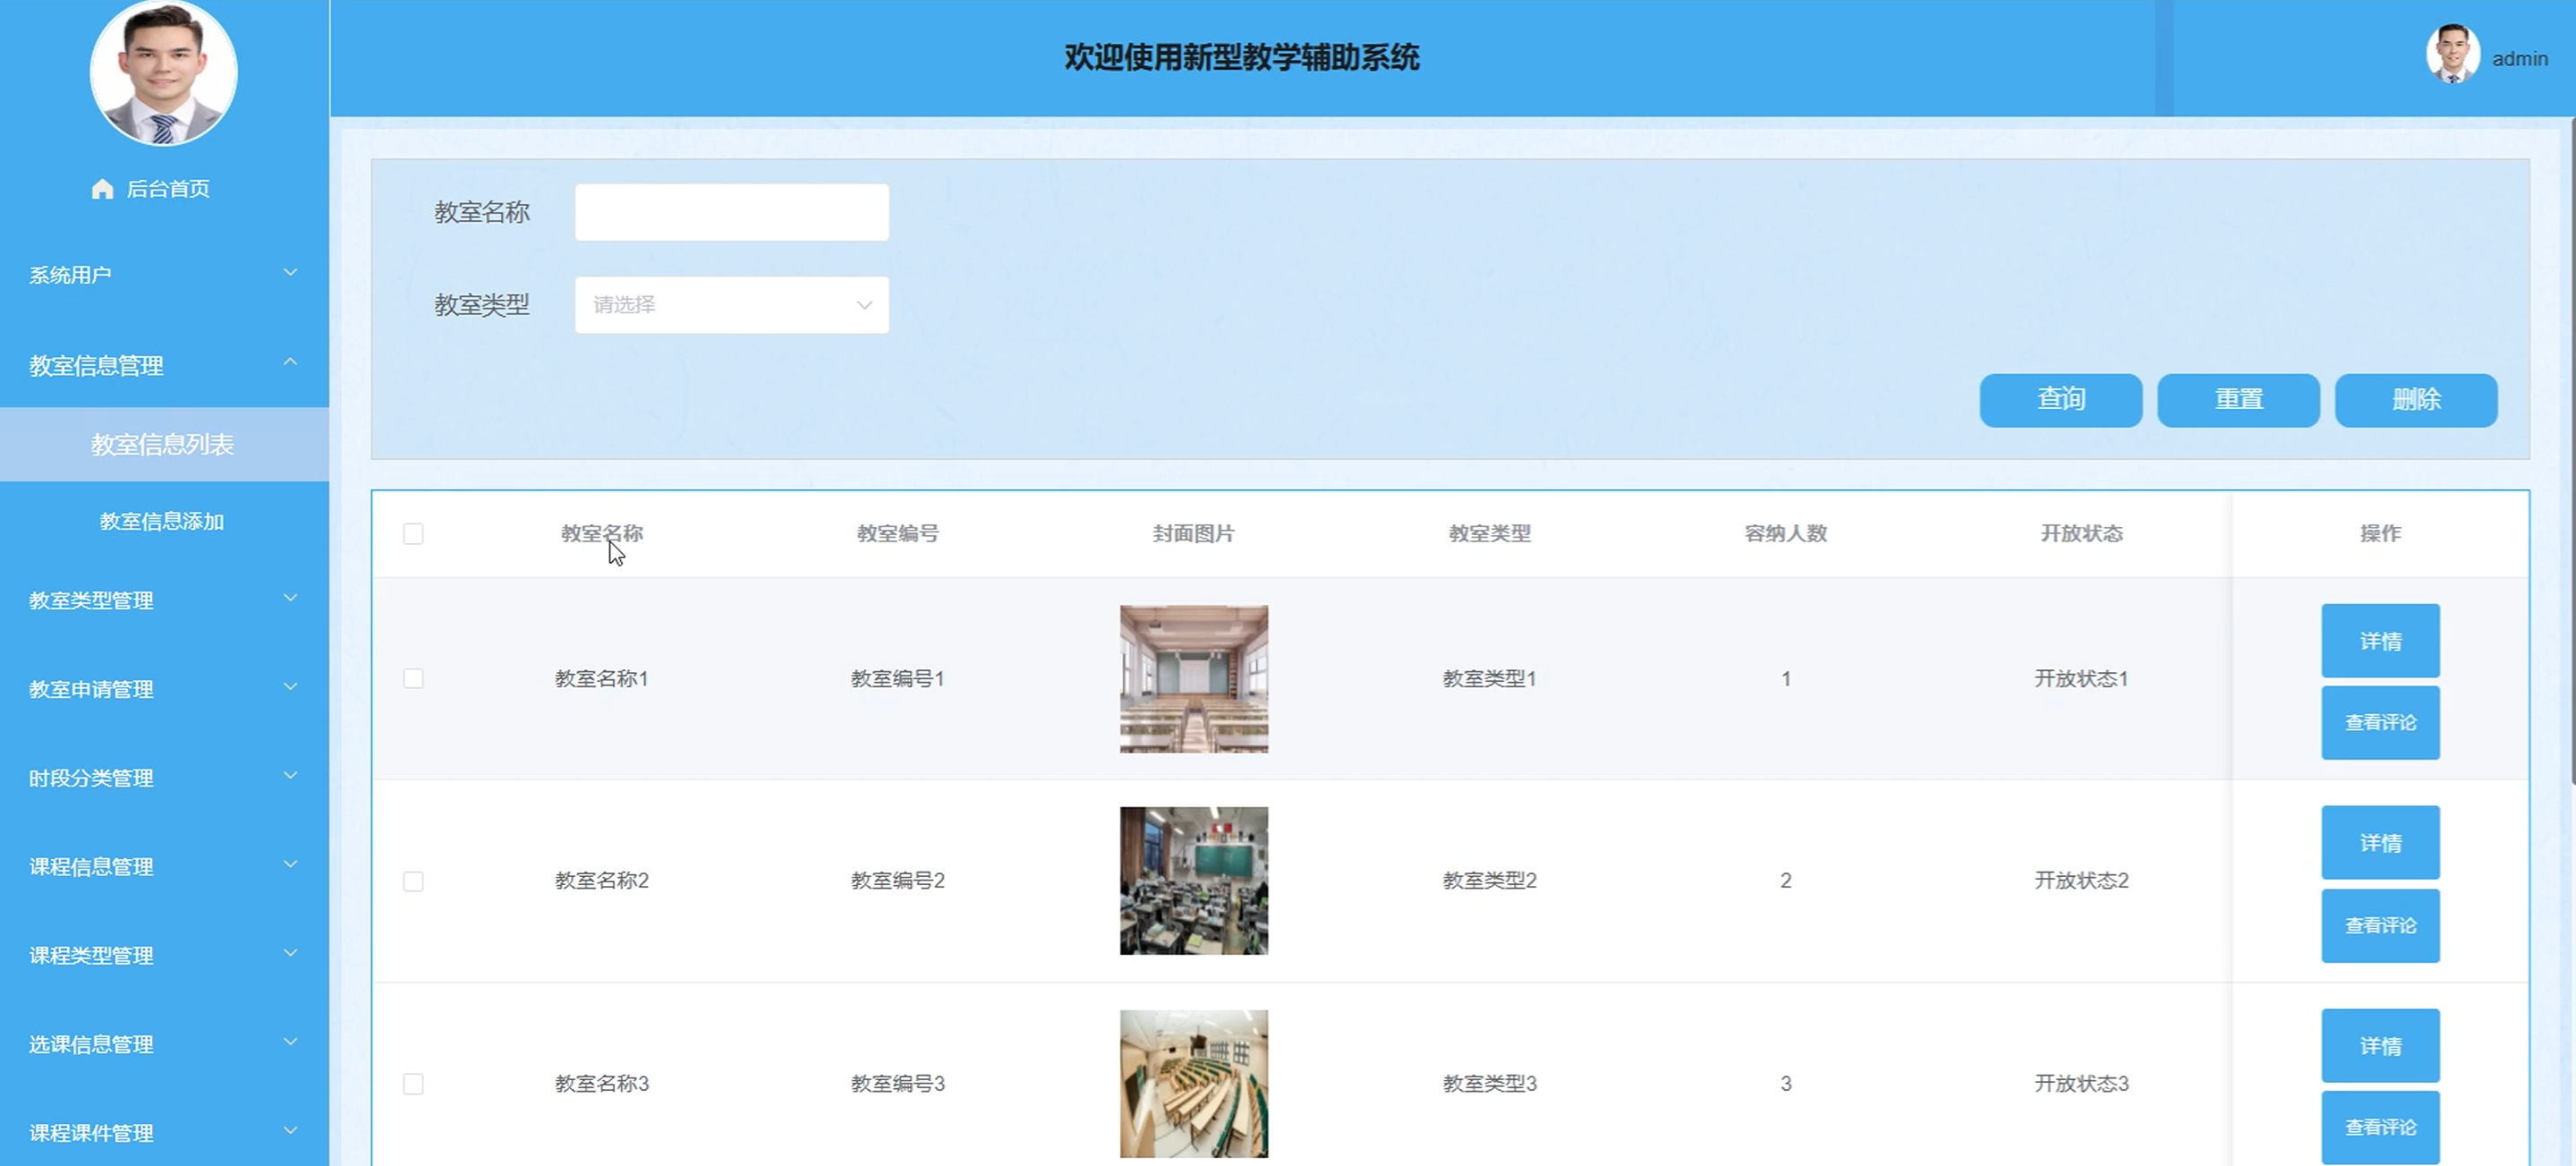The image size is (2576, 1166).
Task: Click the large sidebar profile picture
Action: 164,72
